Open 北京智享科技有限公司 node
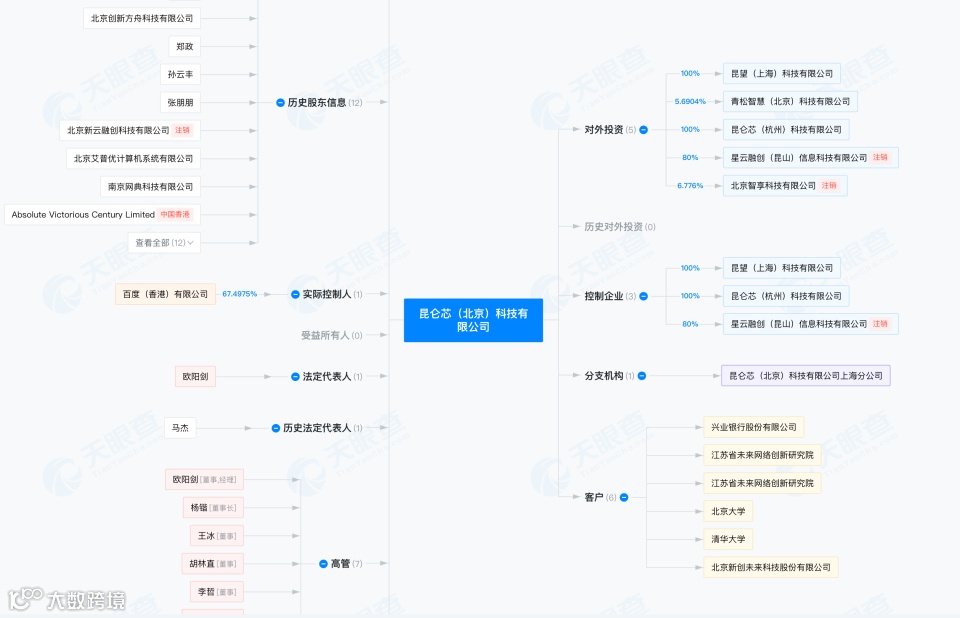The height and width of the screenshot is (618, 960). click(x=786, y=186)
